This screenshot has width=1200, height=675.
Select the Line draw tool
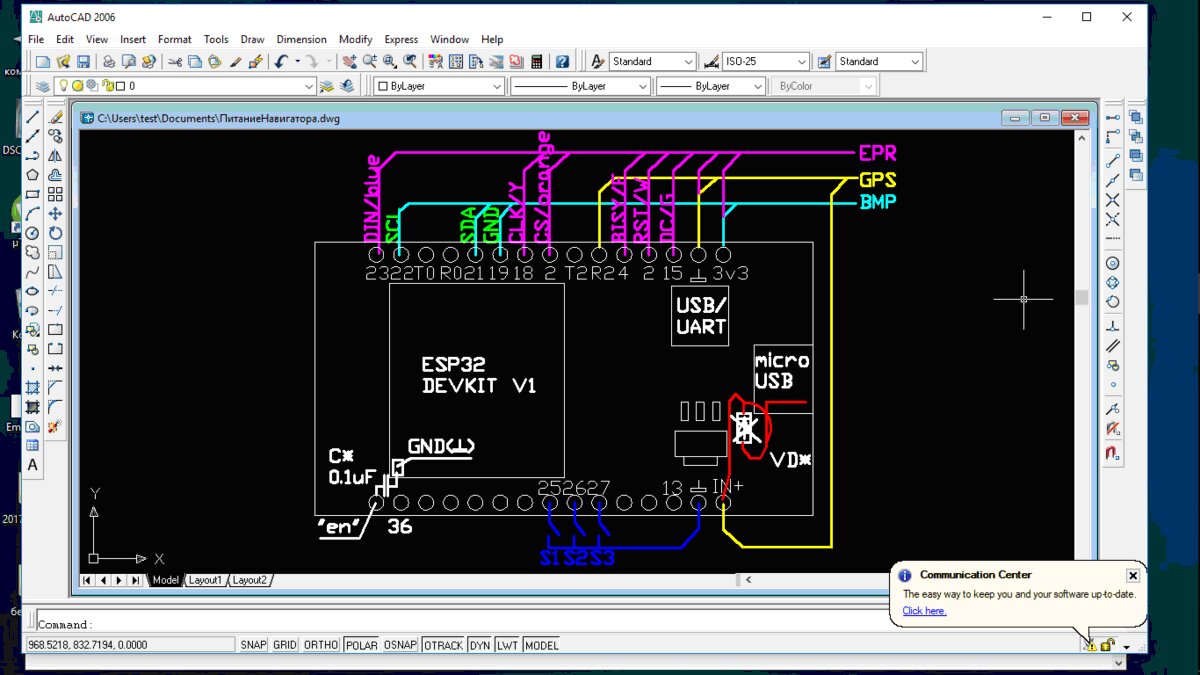(x=33, y=117)
